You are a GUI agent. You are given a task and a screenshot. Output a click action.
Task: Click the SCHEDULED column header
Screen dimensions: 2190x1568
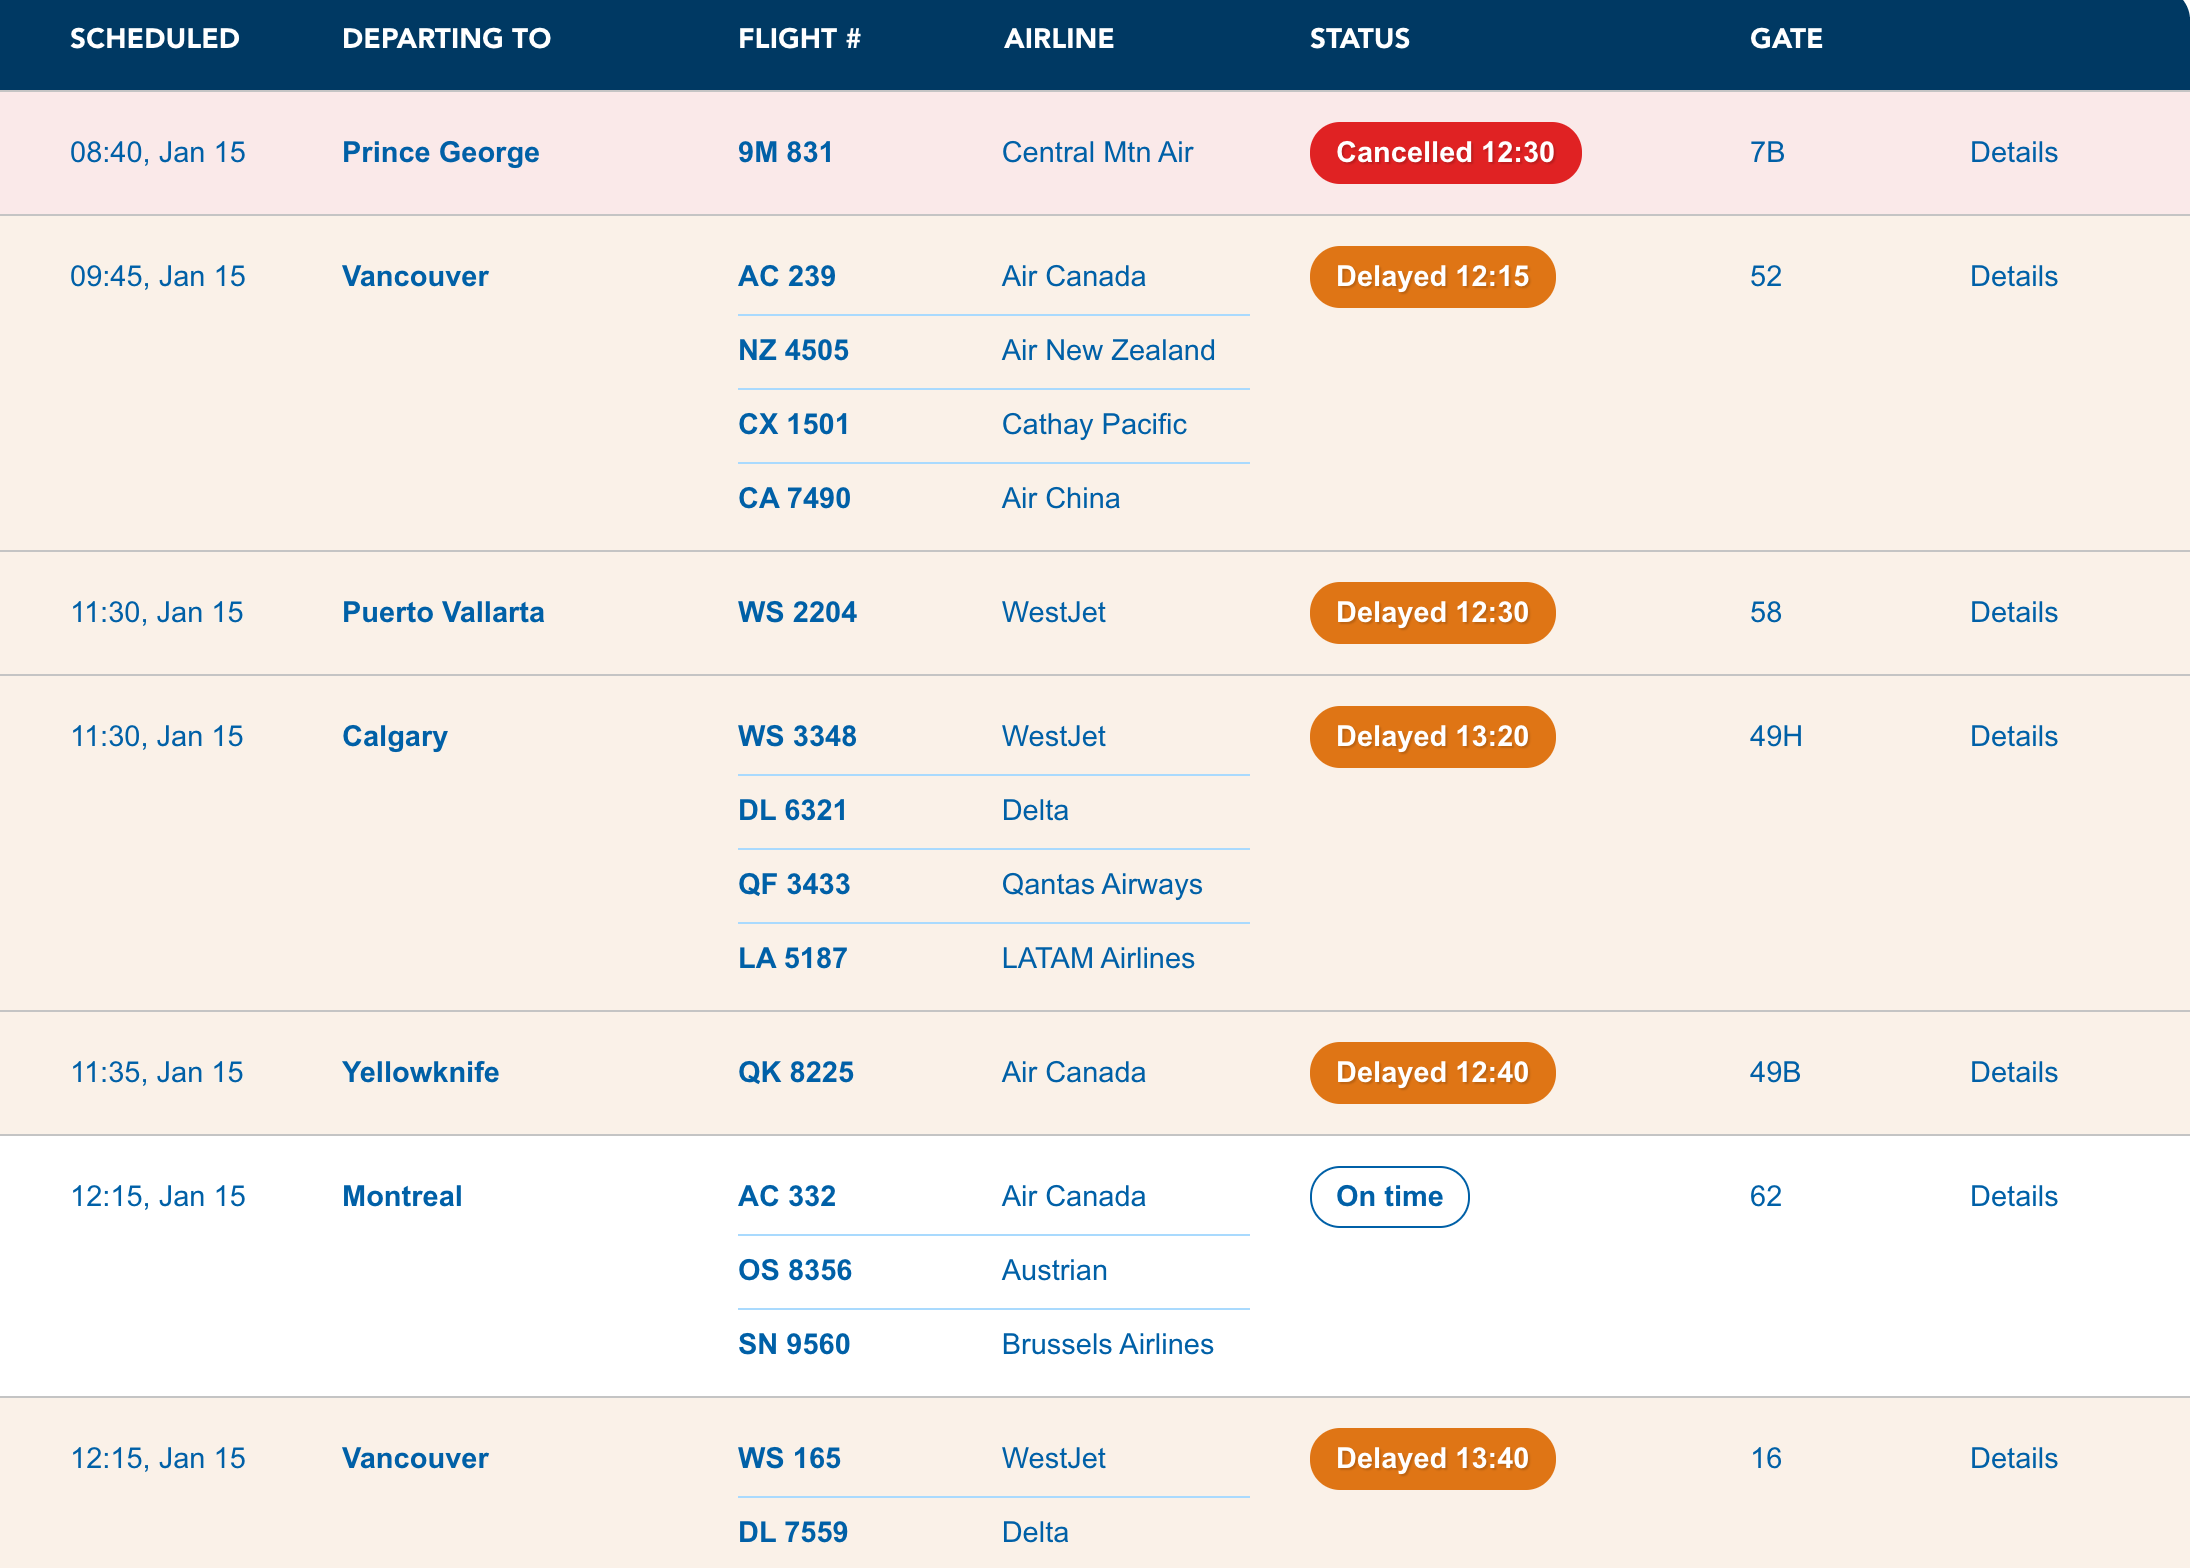[x=154, y=38]
